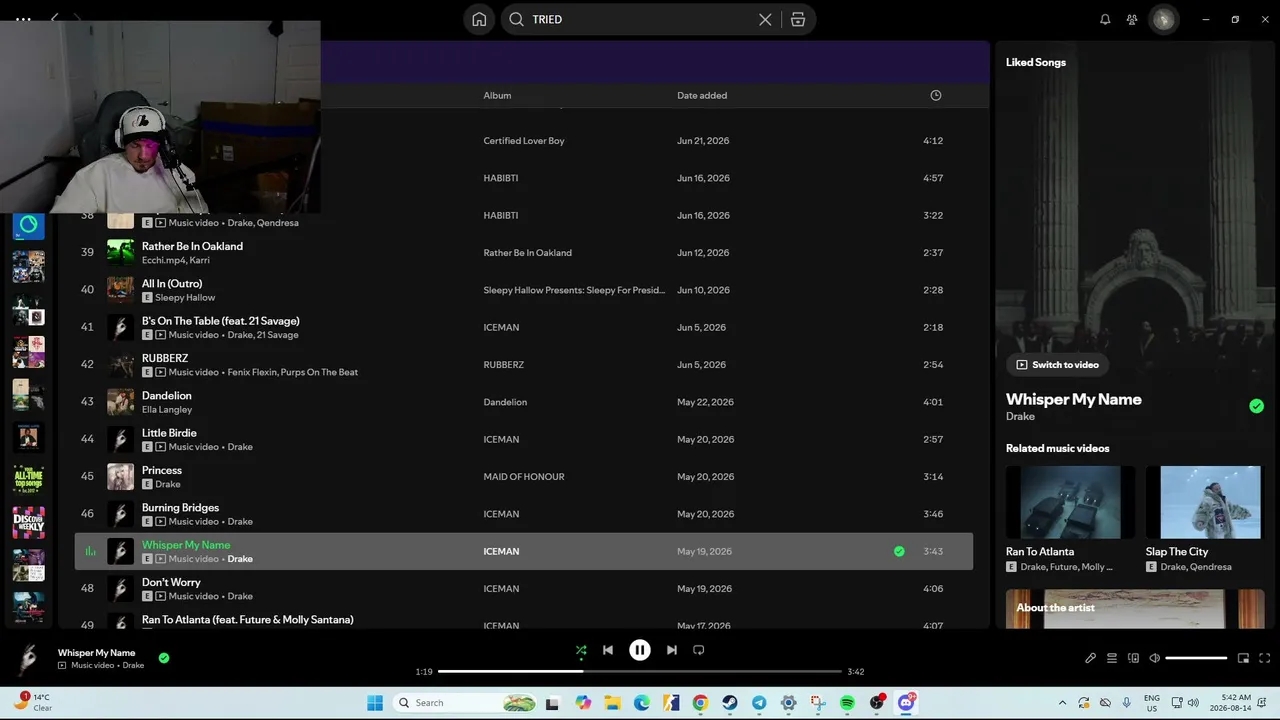Viewport: 1280px width, 720px height.
Task: Open the connect-to-a-device icon
Action: tap(1133, 658)
